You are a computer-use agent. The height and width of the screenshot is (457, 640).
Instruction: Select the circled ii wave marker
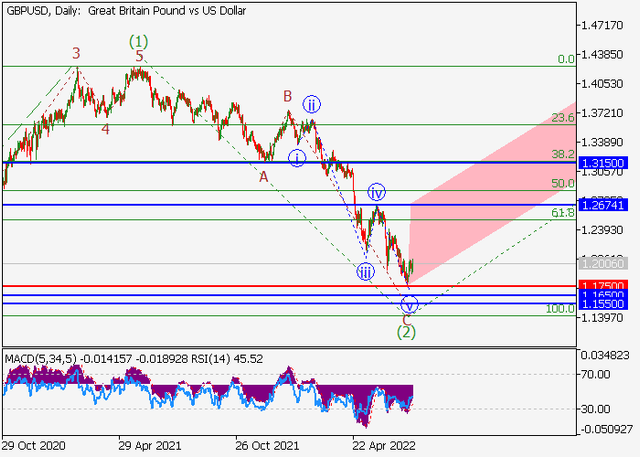[311, 105]
